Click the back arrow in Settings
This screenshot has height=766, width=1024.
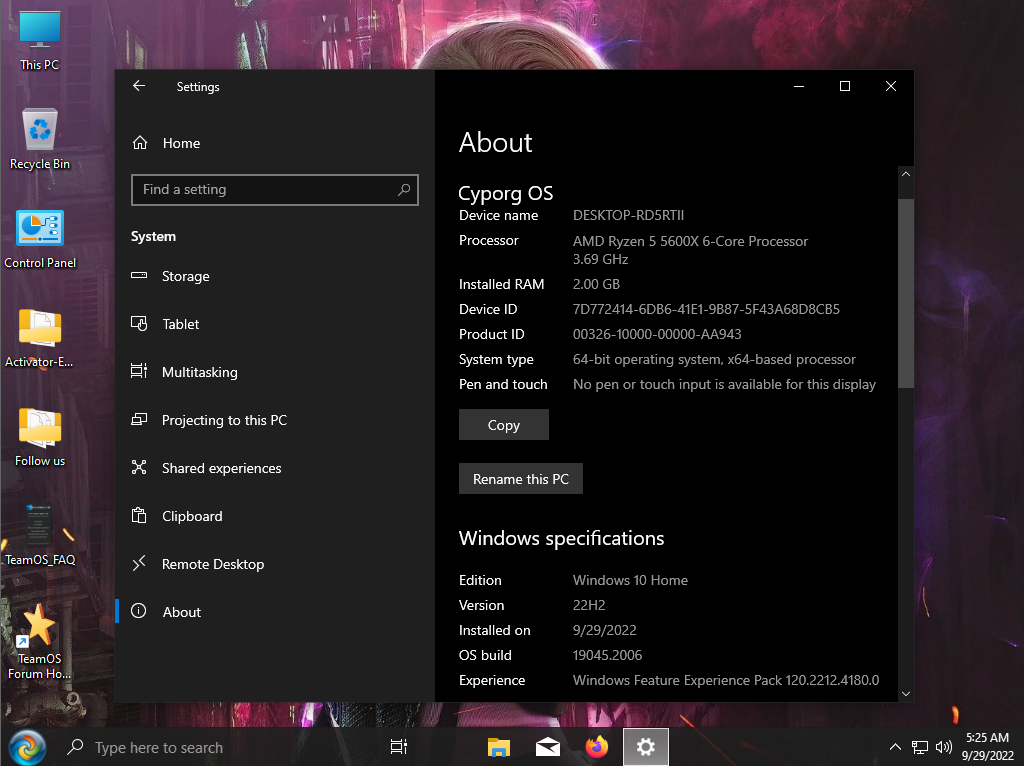139,86
